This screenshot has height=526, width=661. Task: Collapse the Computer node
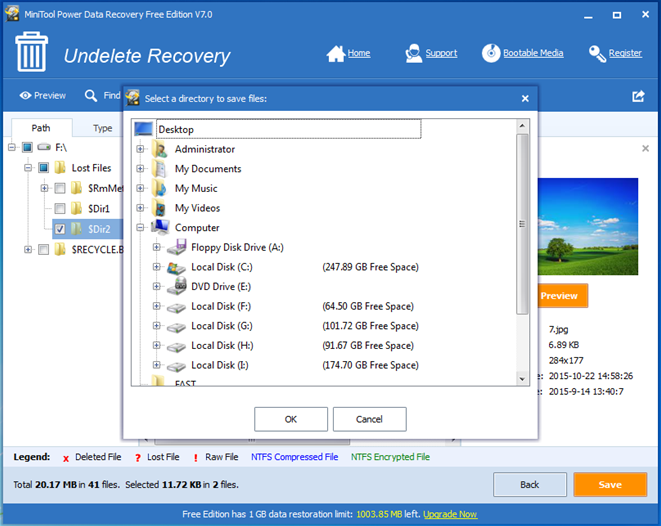click(x=140, y=228)
